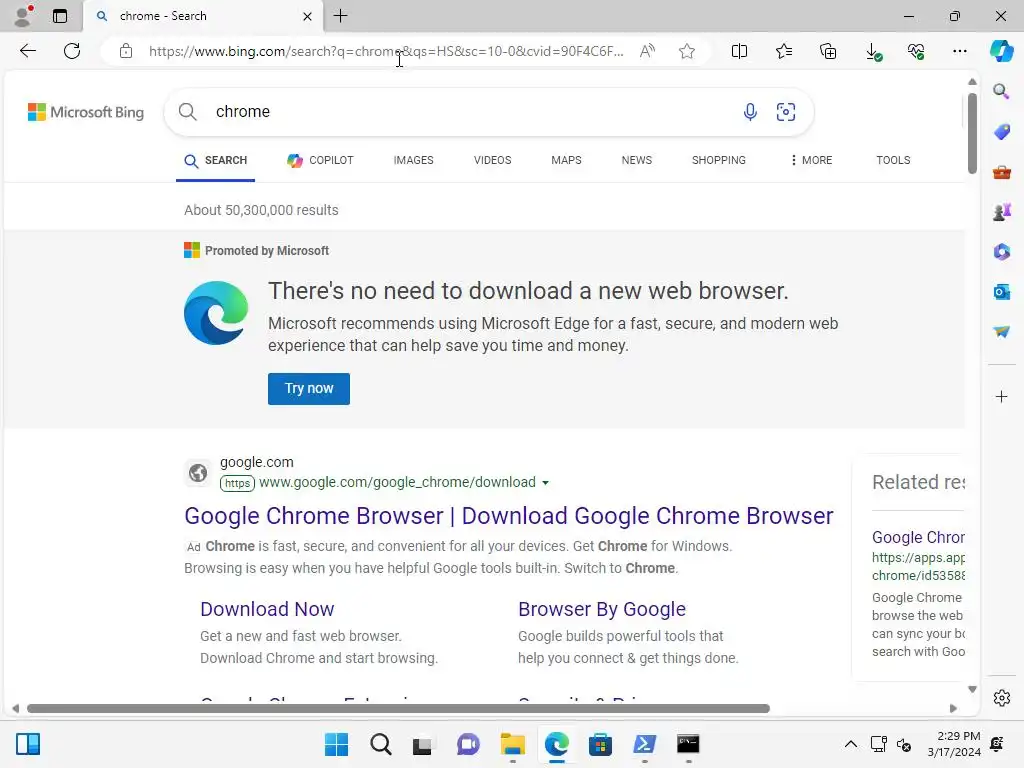Image resolution: width=1024 pixels, height=768 pixels.
Task: Go back to the previous page
Action: [27, 51]
